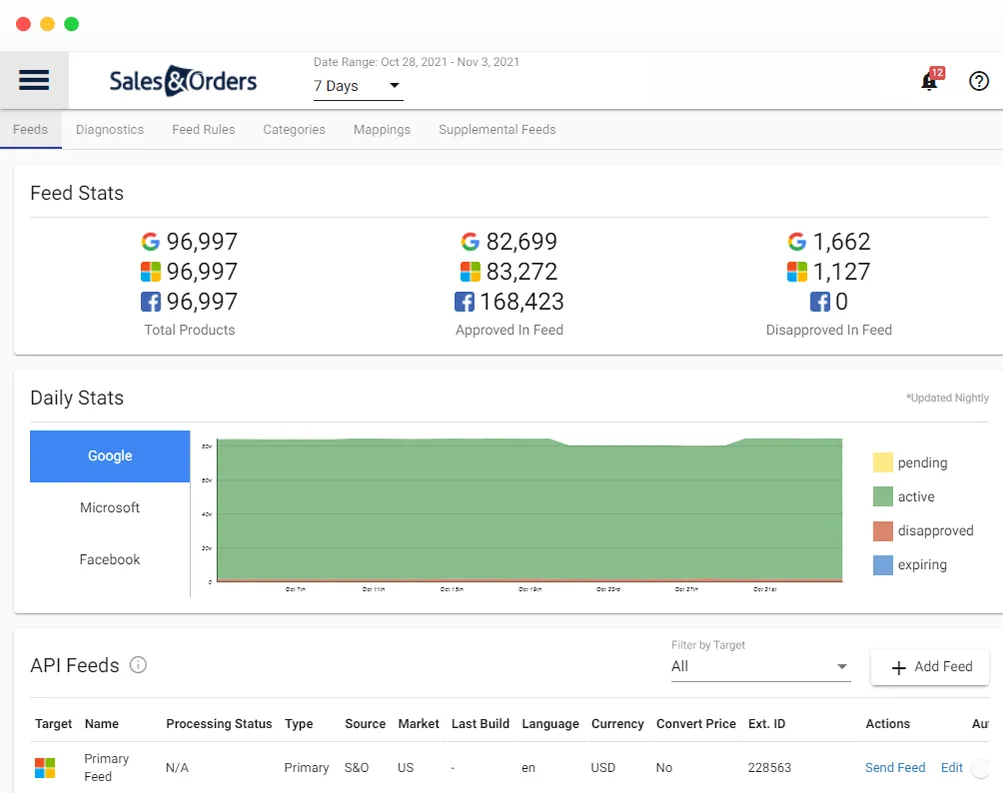
Task: Click Google icon beside 82,699 approved
Action: pos(470,242)
